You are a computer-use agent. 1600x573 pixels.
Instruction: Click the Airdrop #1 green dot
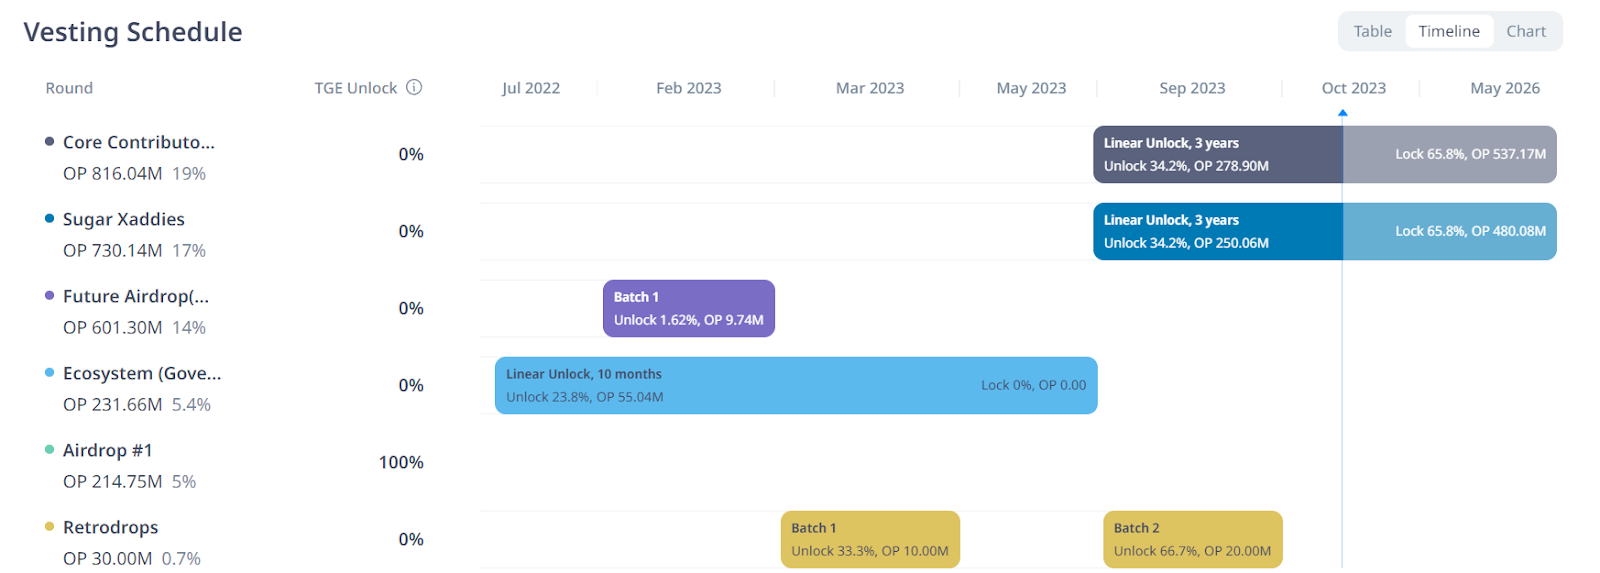point(49,449)
